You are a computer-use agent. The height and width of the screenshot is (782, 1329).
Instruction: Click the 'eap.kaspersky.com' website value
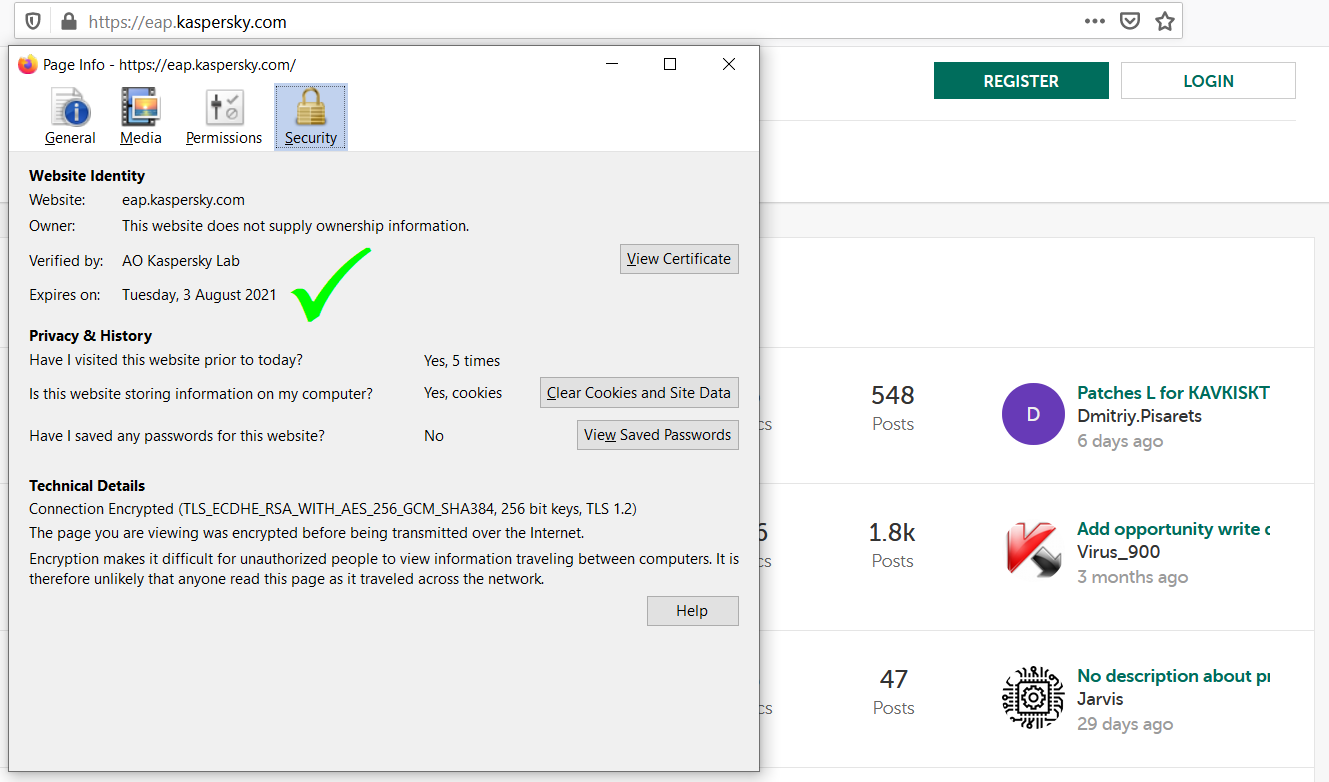183,200
